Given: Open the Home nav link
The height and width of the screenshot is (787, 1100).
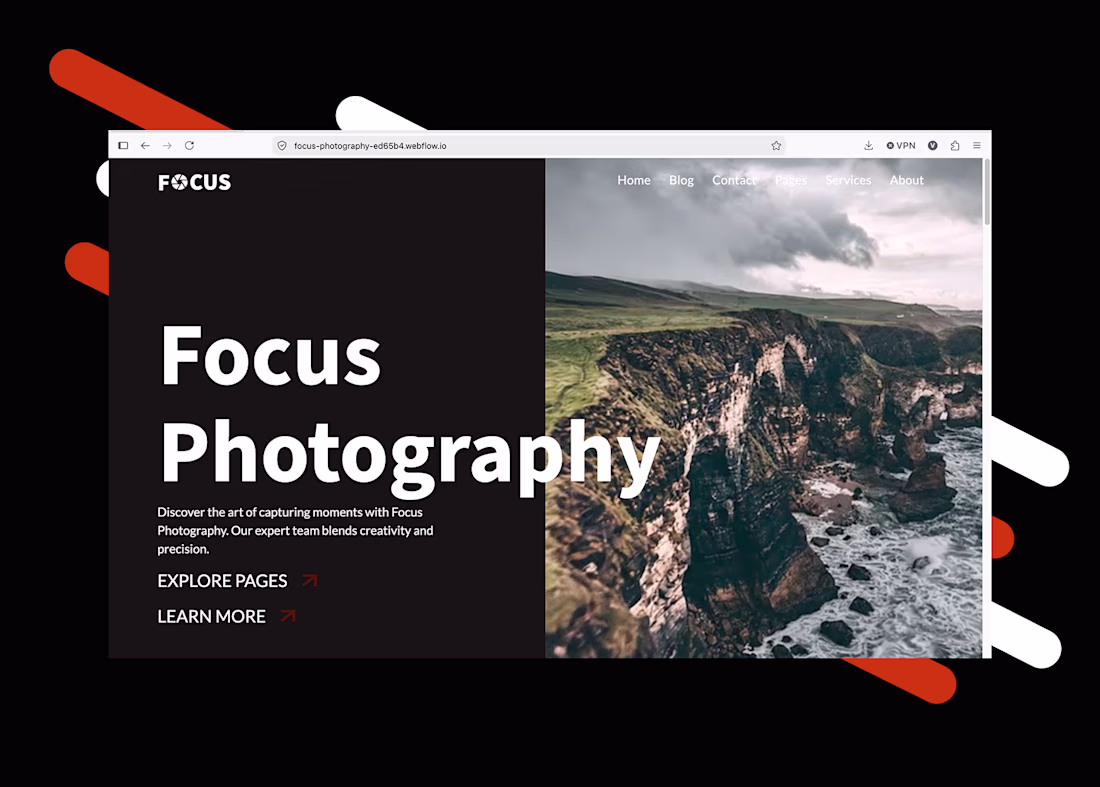Looking at the screenshot, I should point(633,180).
